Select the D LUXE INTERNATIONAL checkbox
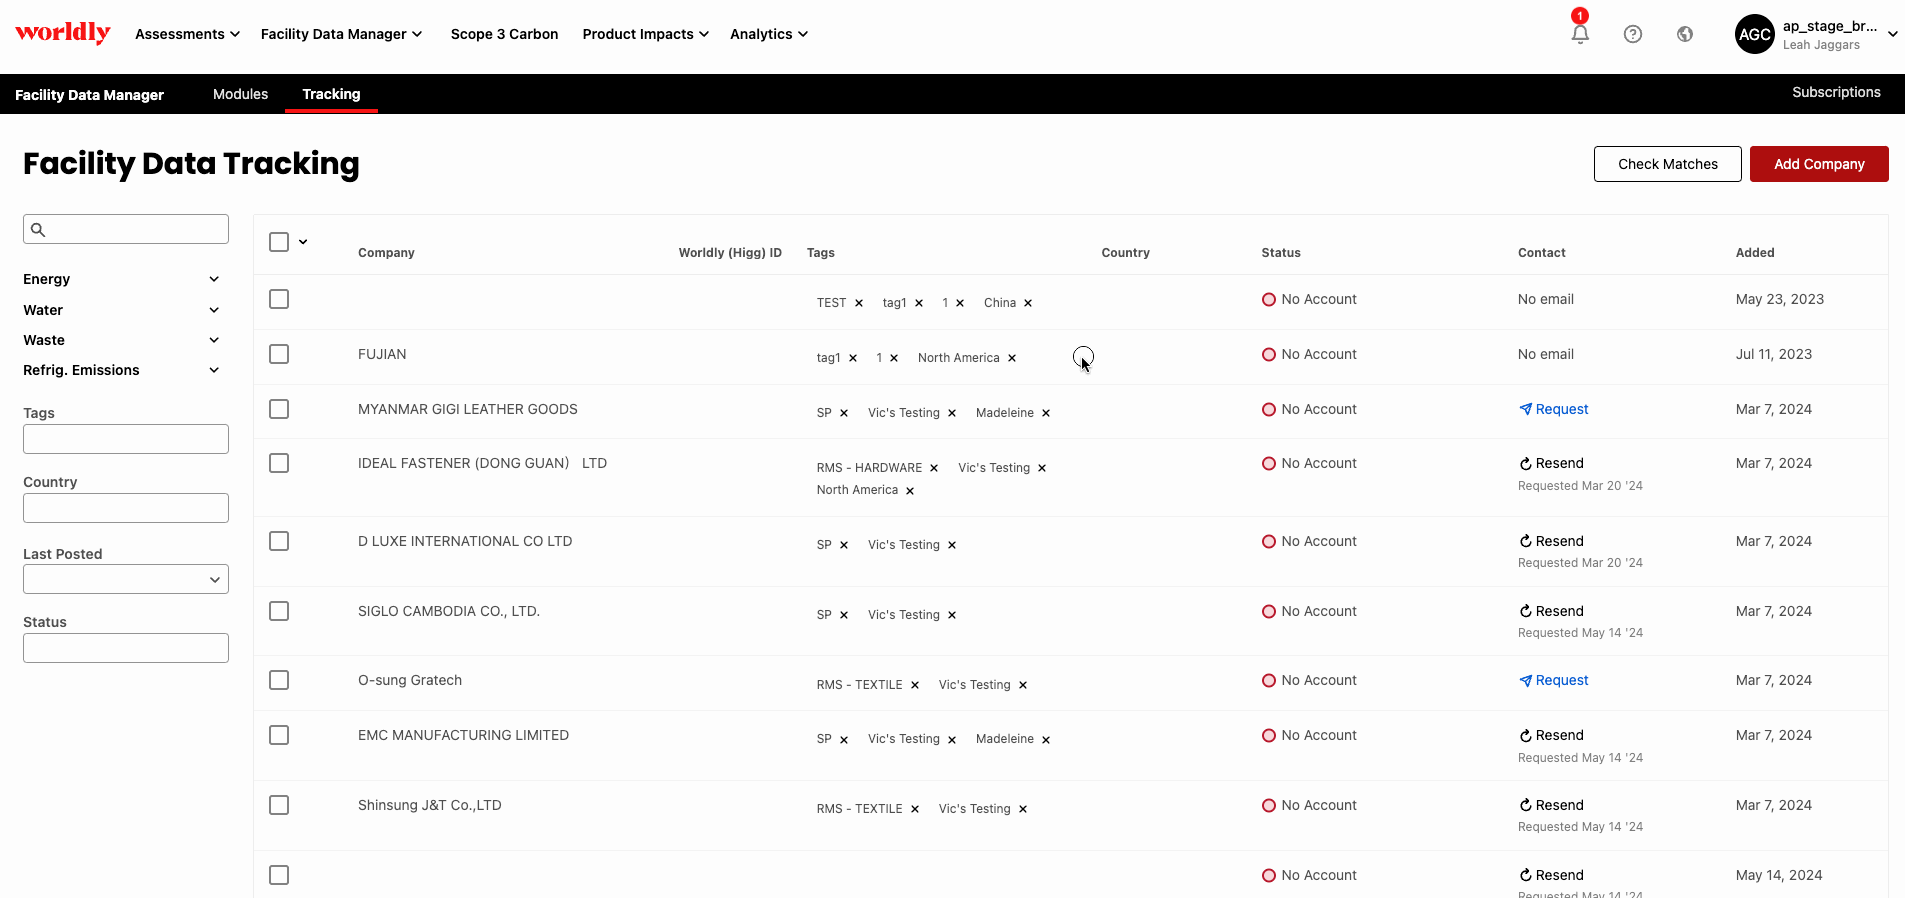 pos(279,541)
